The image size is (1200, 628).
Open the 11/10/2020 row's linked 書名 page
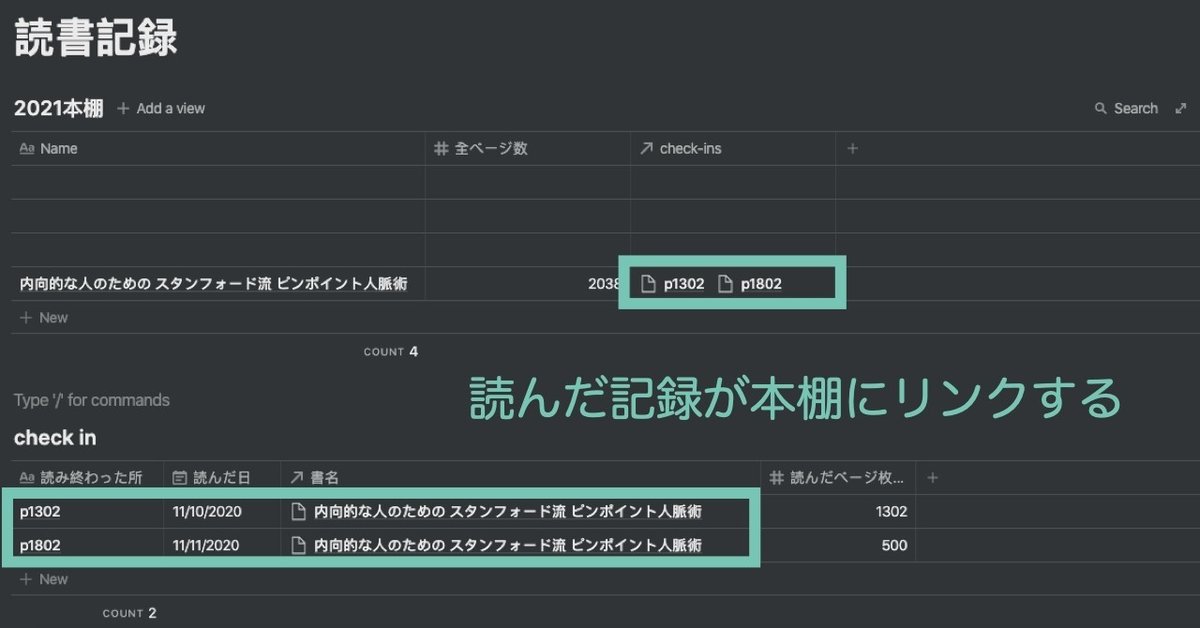point(497,512)
